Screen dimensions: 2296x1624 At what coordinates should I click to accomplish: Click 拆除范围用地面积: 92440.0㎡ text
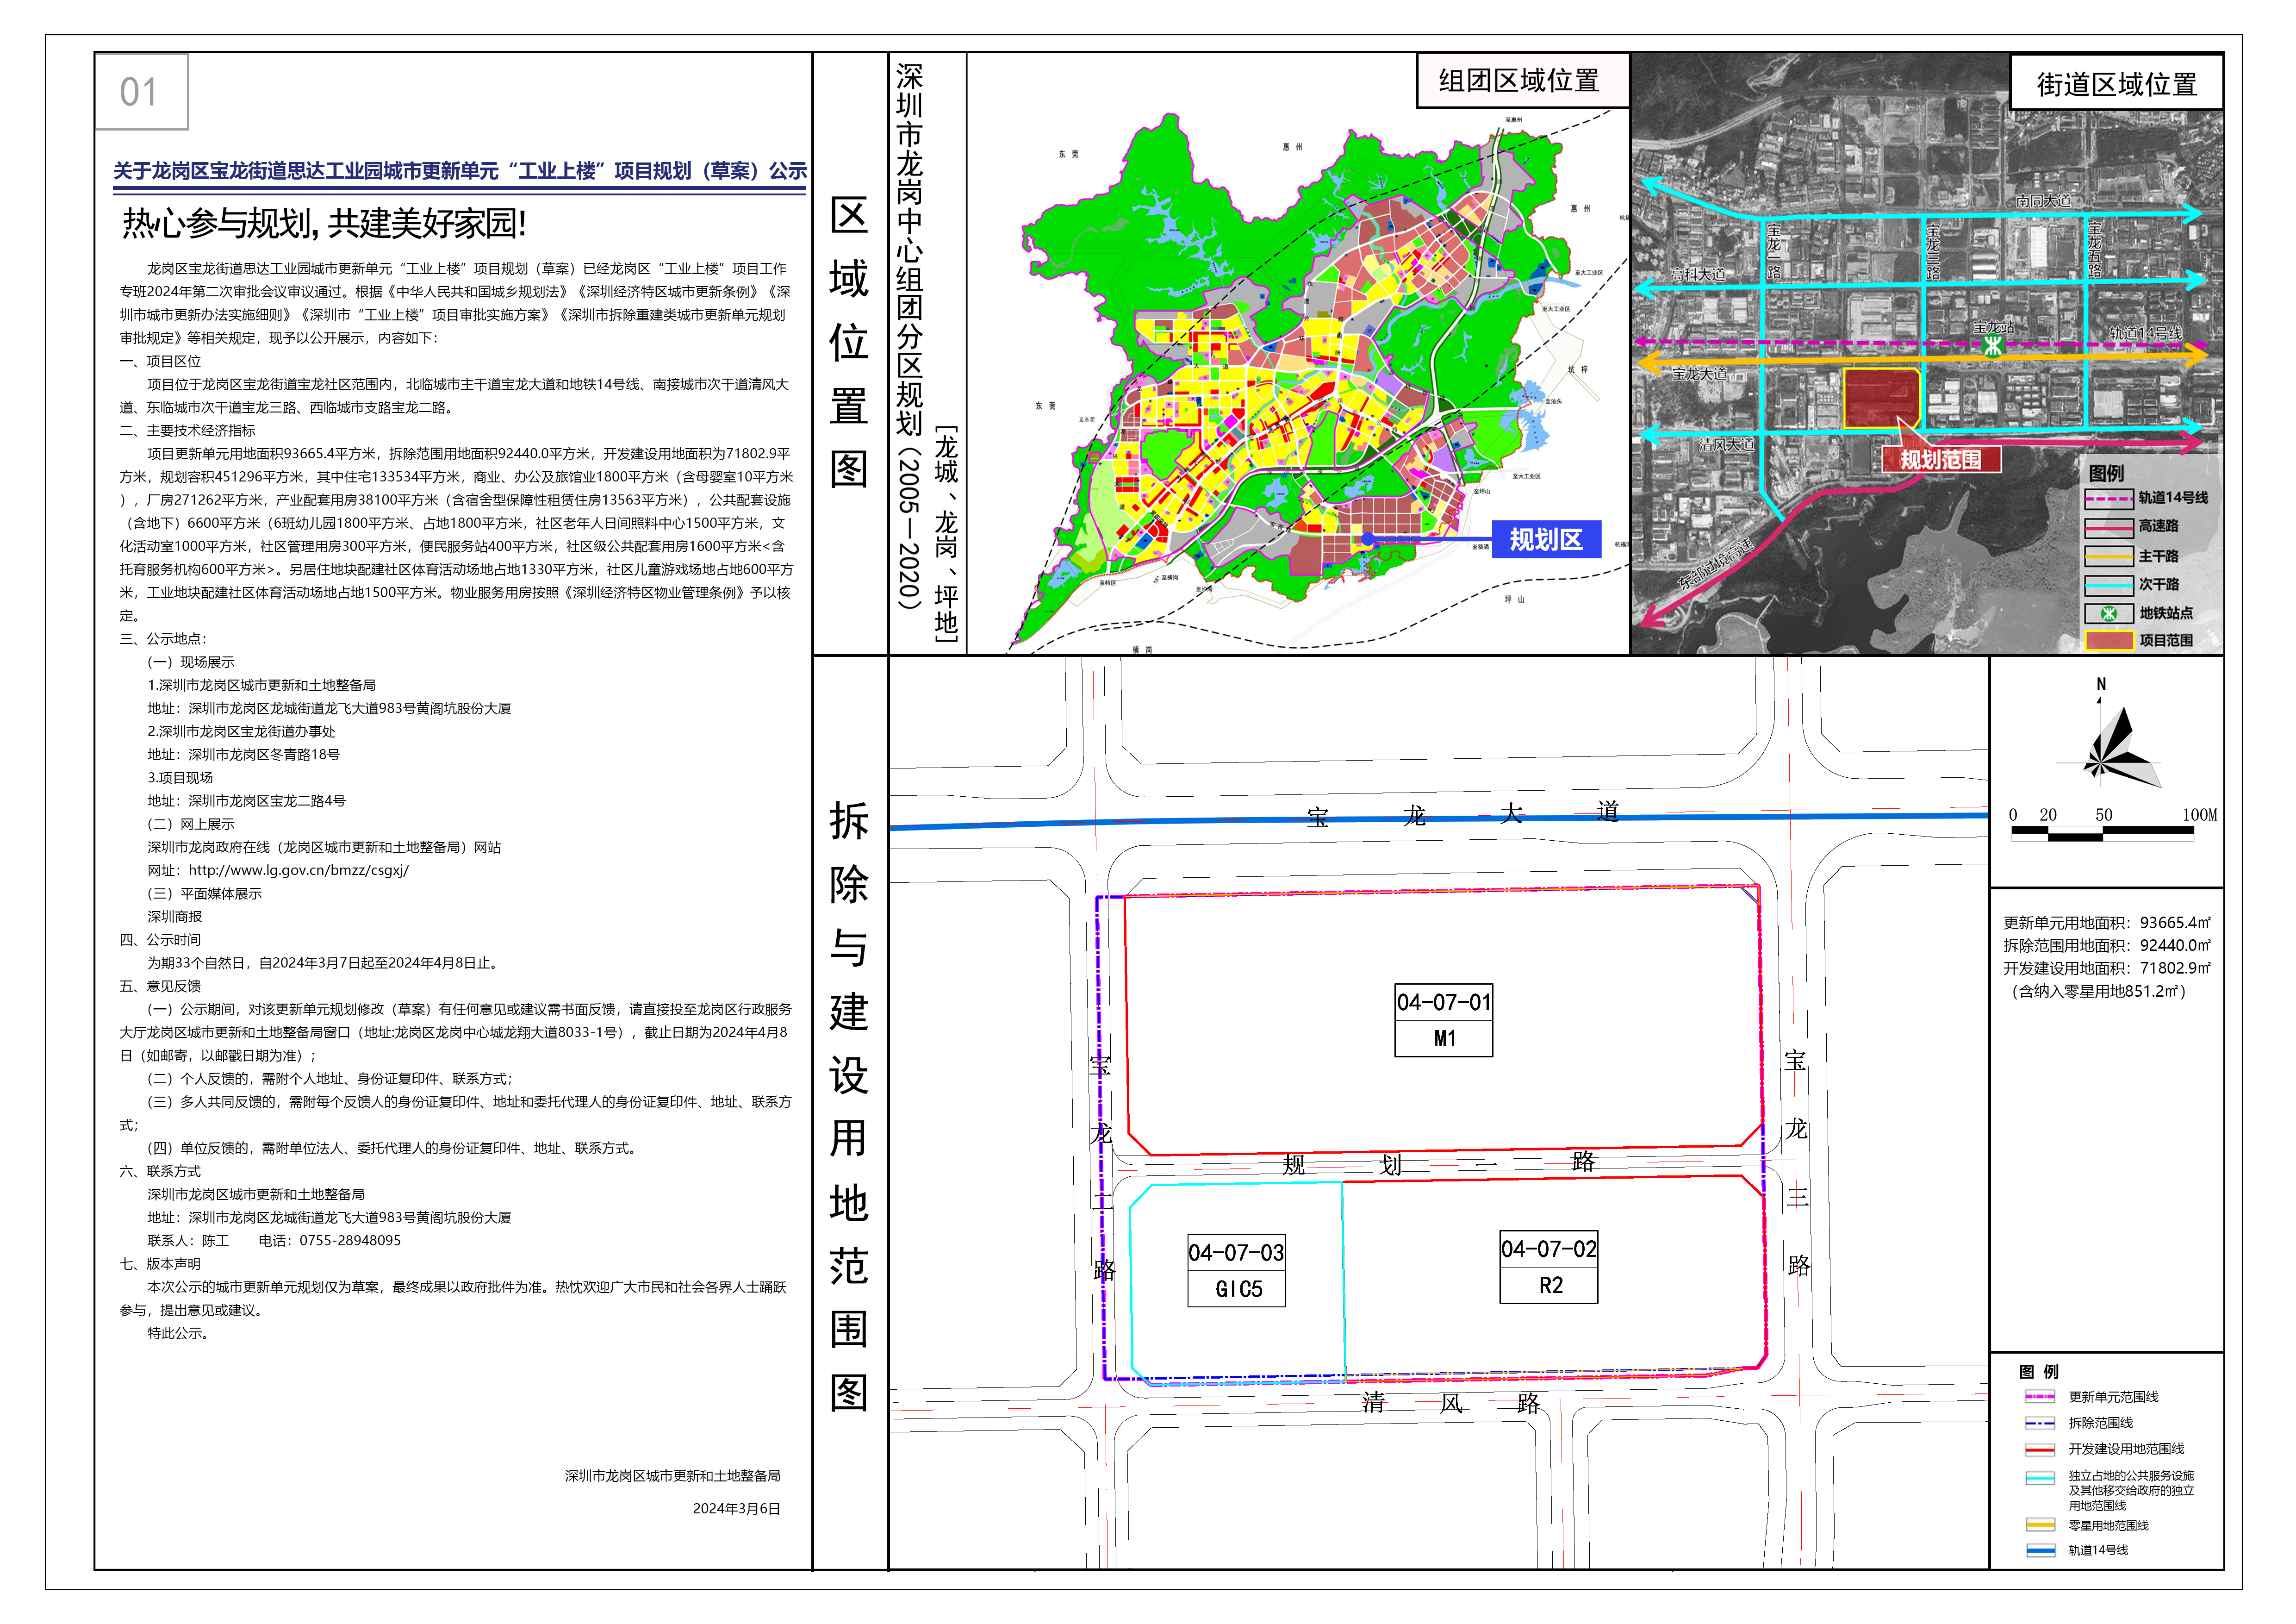pyautogui.click(x=2107, y=945)
